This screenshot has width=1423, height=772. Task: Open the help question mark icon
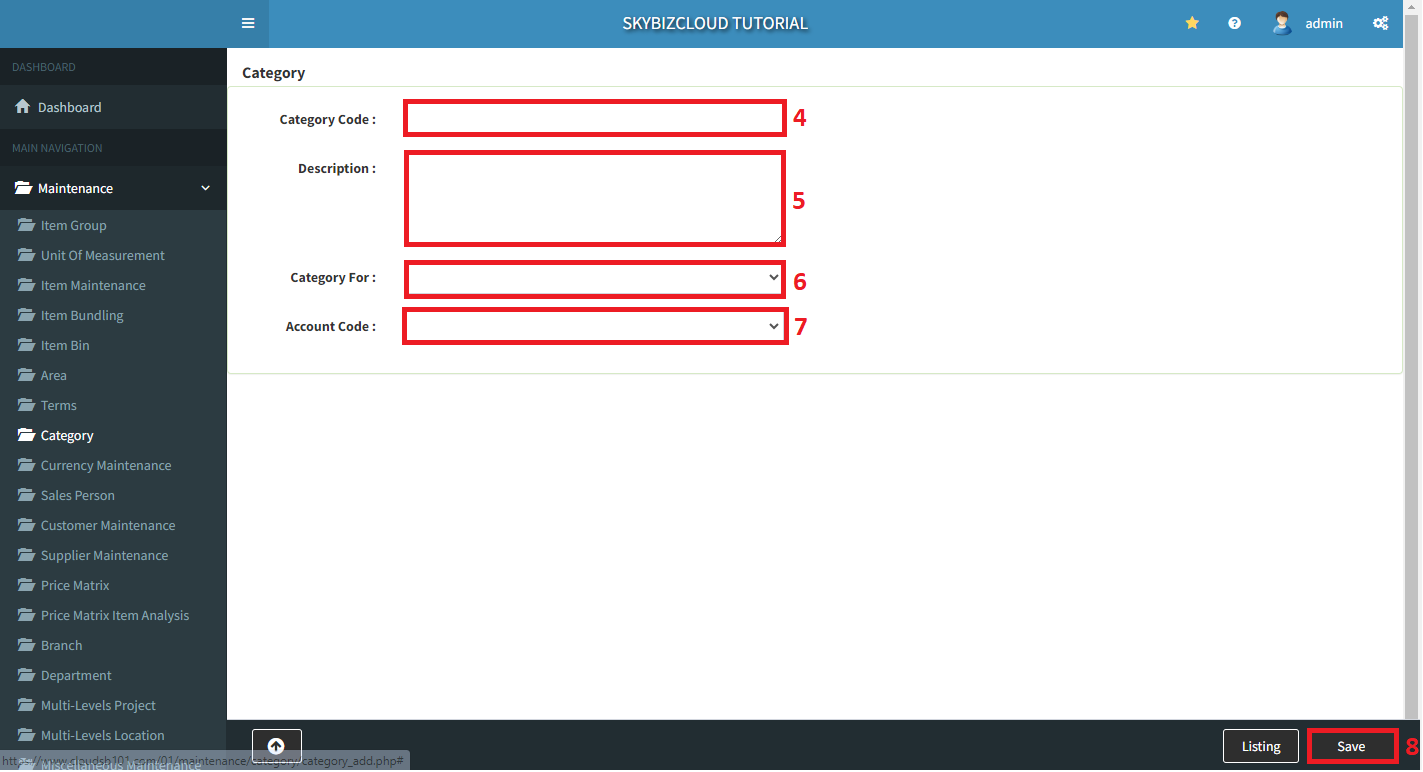pos(1235,23)
